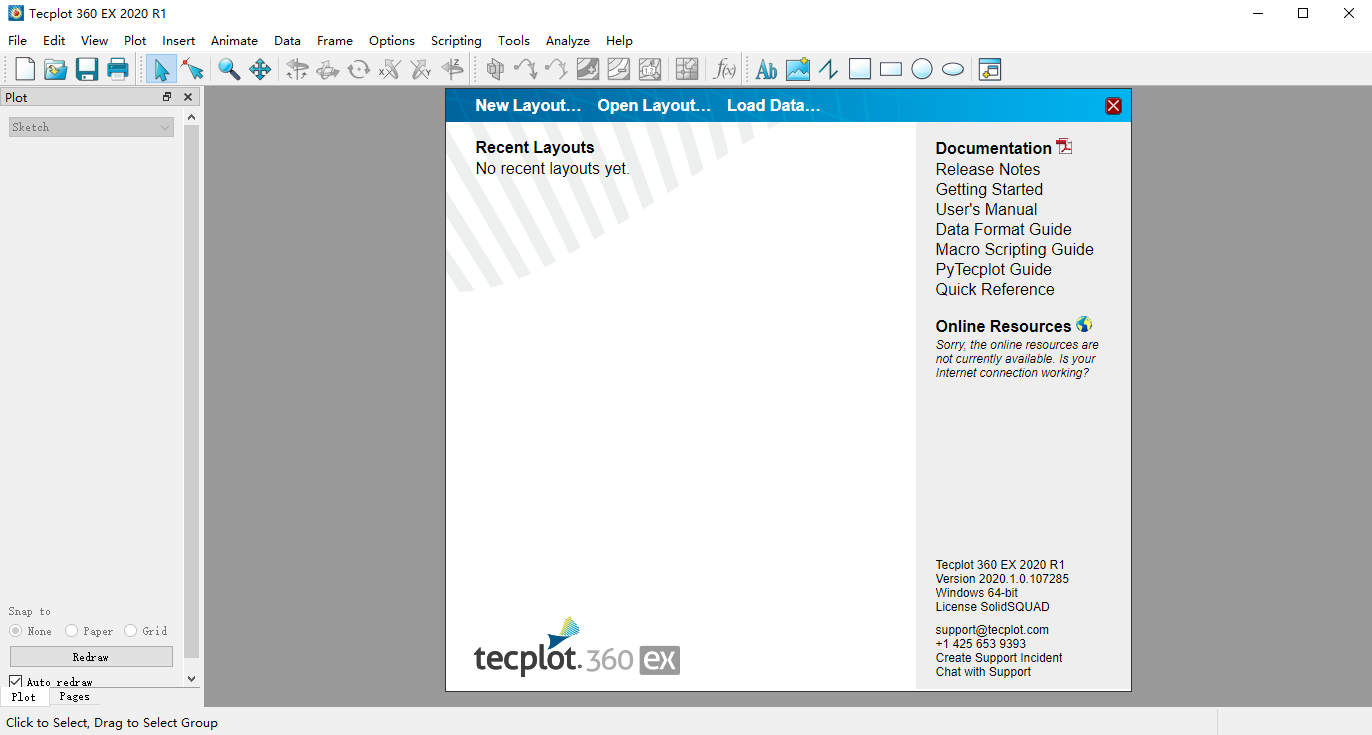Click Create Support Incident link
This screenshot has width=1372, height=735.
pyautogui.click(x=999, y=658)
